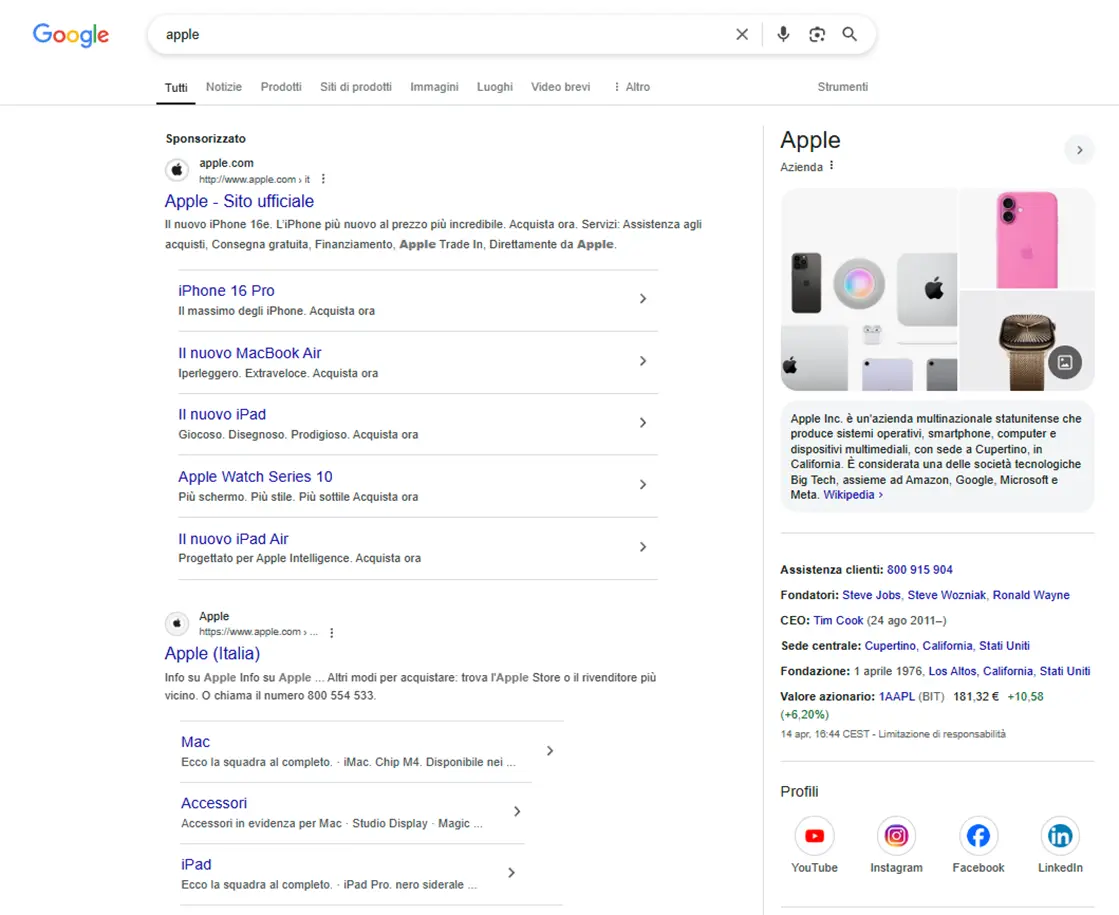The width and height of the screenshot is (1119, 915).
Task: Click the Profili section heading
Action: coord(799,792)
